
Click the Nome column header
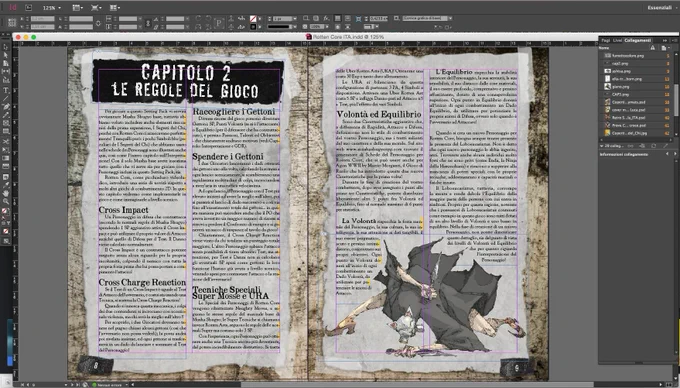point(605,48)
